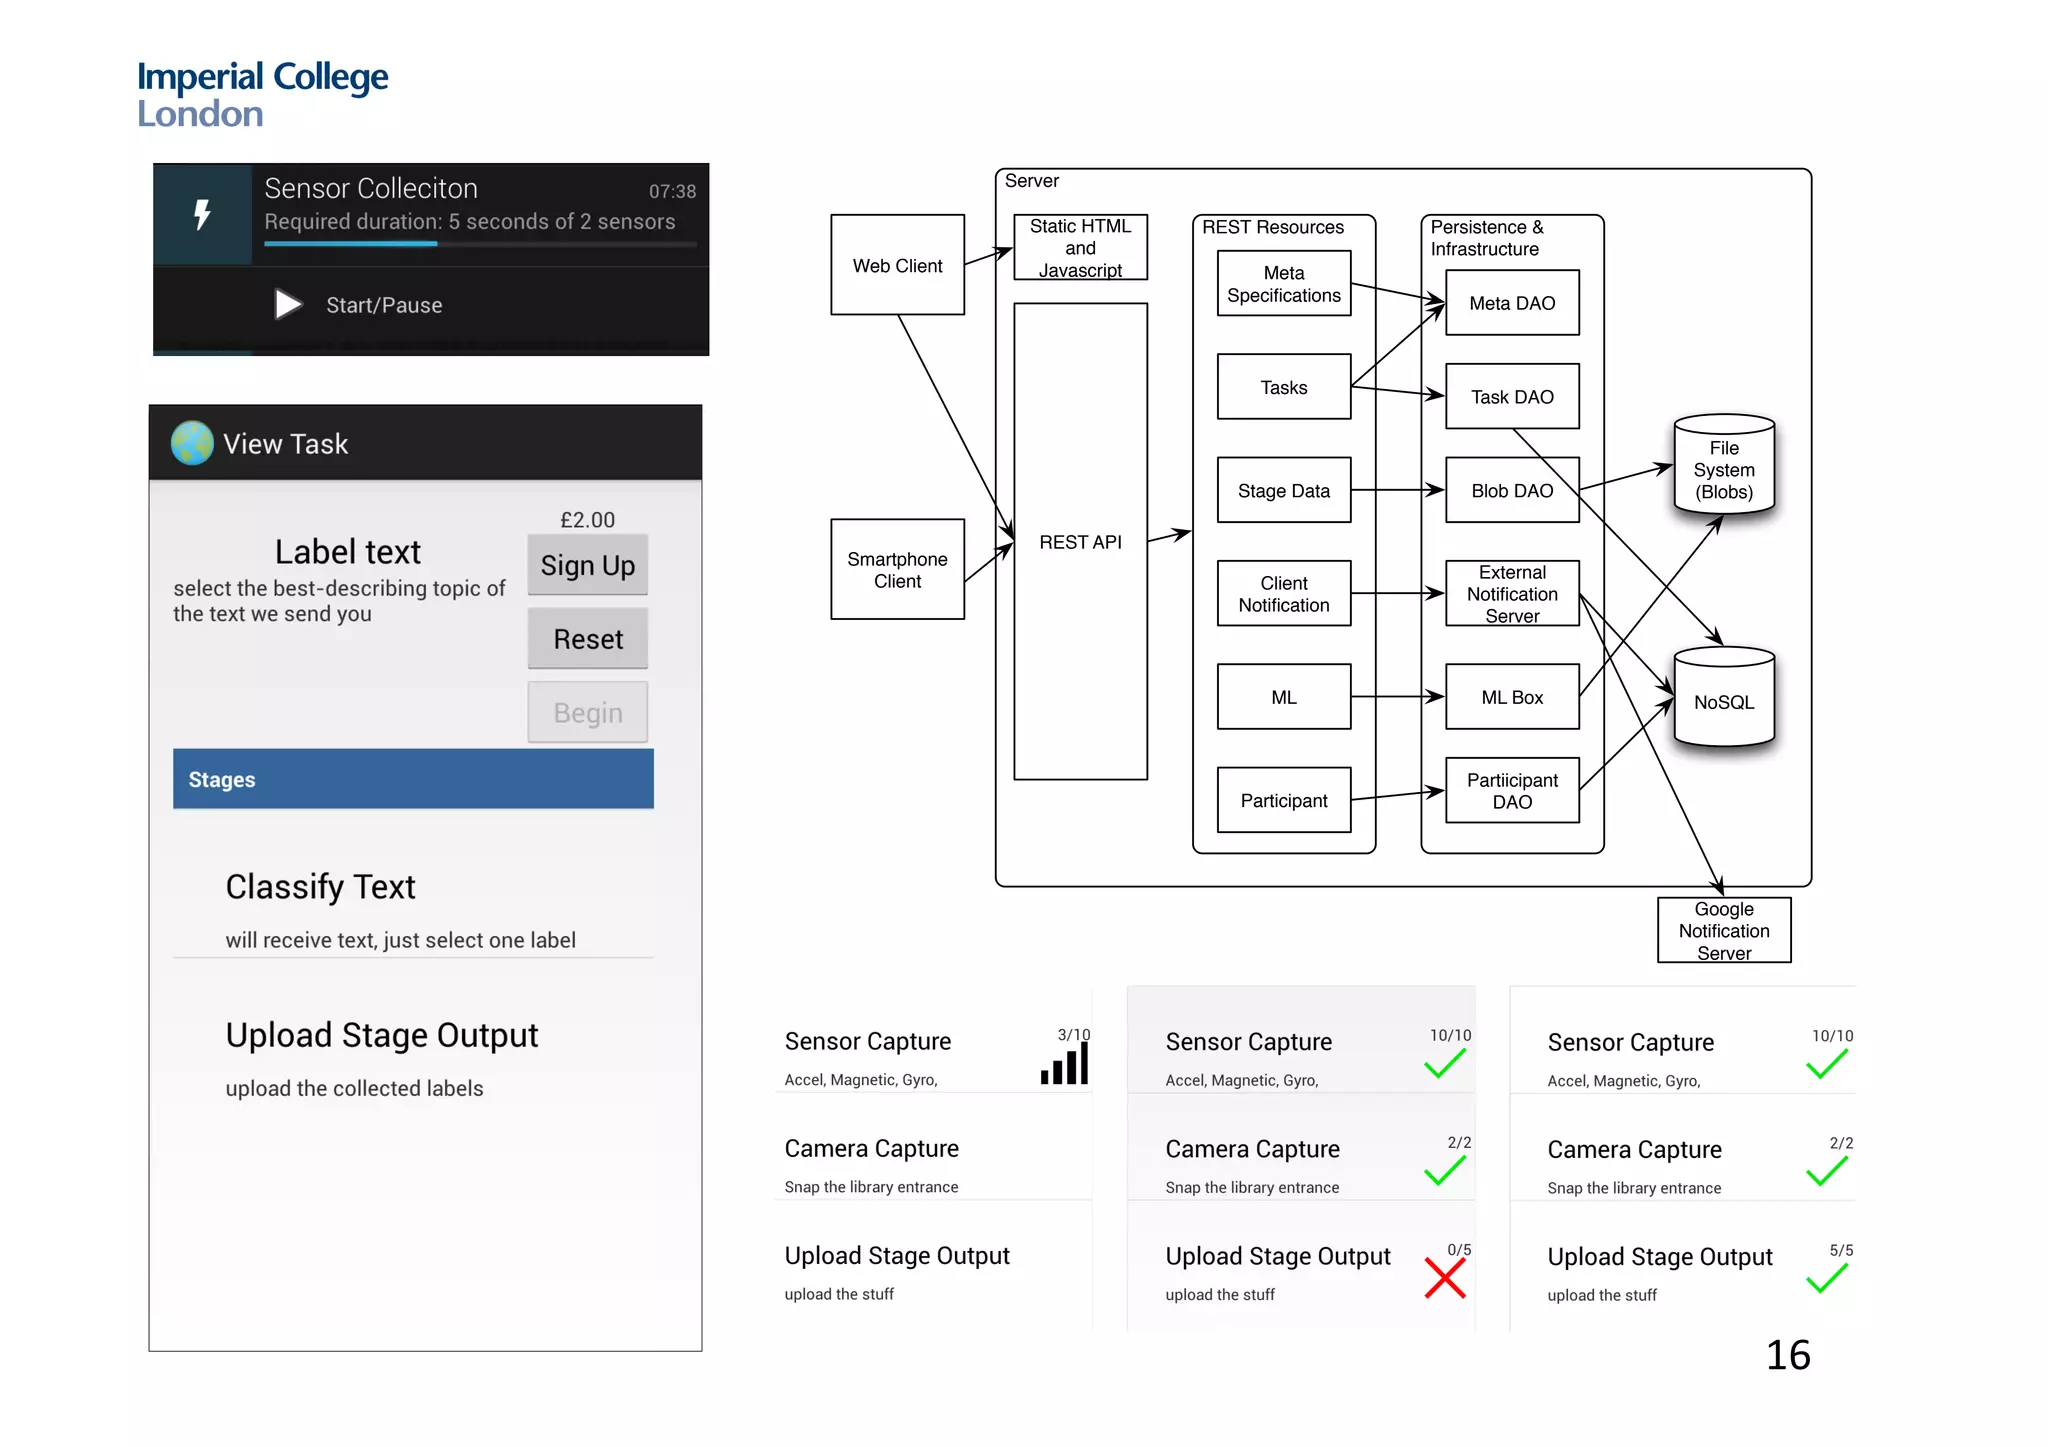2048x1447 pixels.
Task: Click the Google Notification Server box
Action: pyautogui.click(x=1723, y=930)
